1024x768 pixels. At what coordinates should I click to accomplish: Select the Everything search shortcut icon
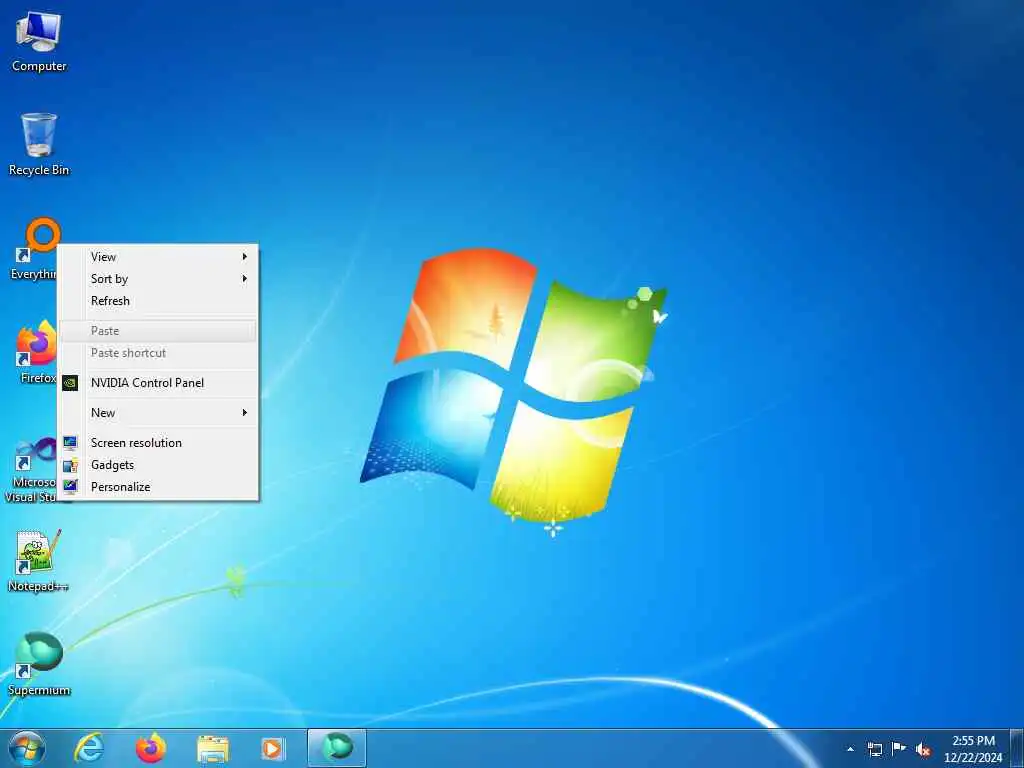click(x=33, y=249)
